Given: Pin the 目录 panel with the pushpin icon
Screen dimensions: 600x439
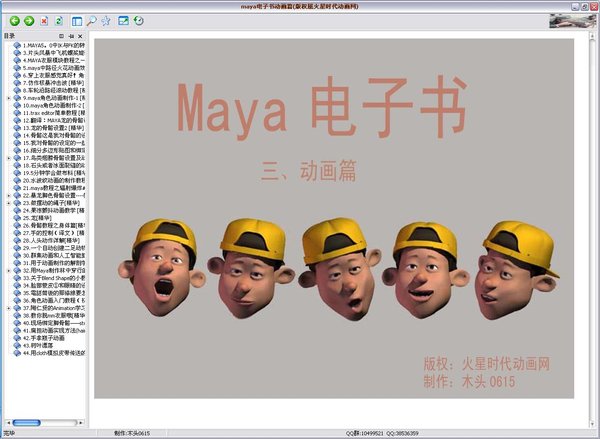Looking at the screenshot, I should (71, 36).
